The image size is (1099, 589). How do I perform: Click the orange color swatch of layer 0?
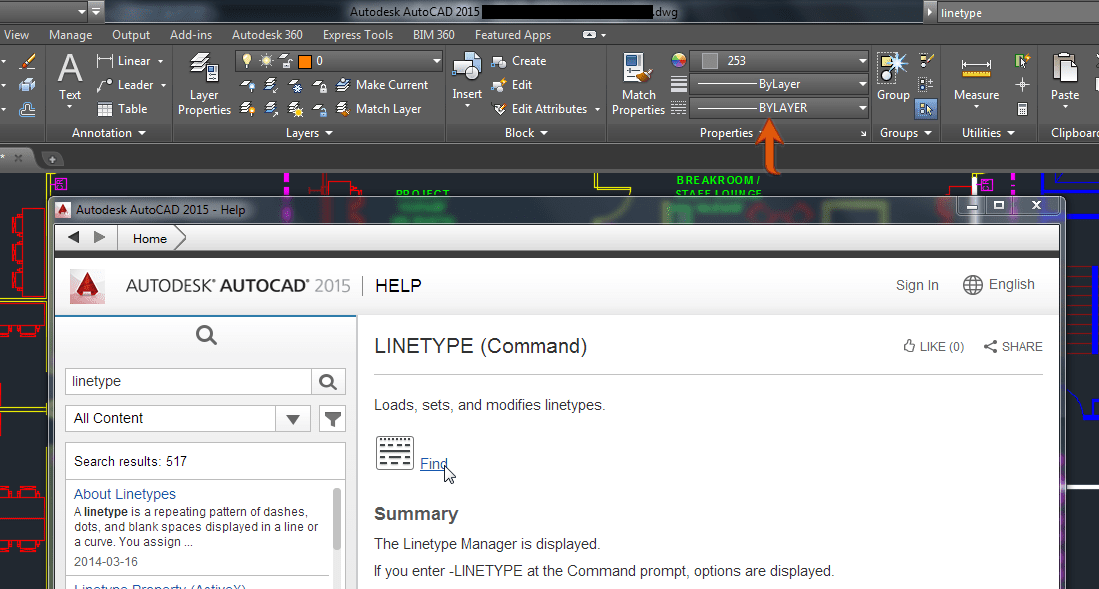coord(304,62)
